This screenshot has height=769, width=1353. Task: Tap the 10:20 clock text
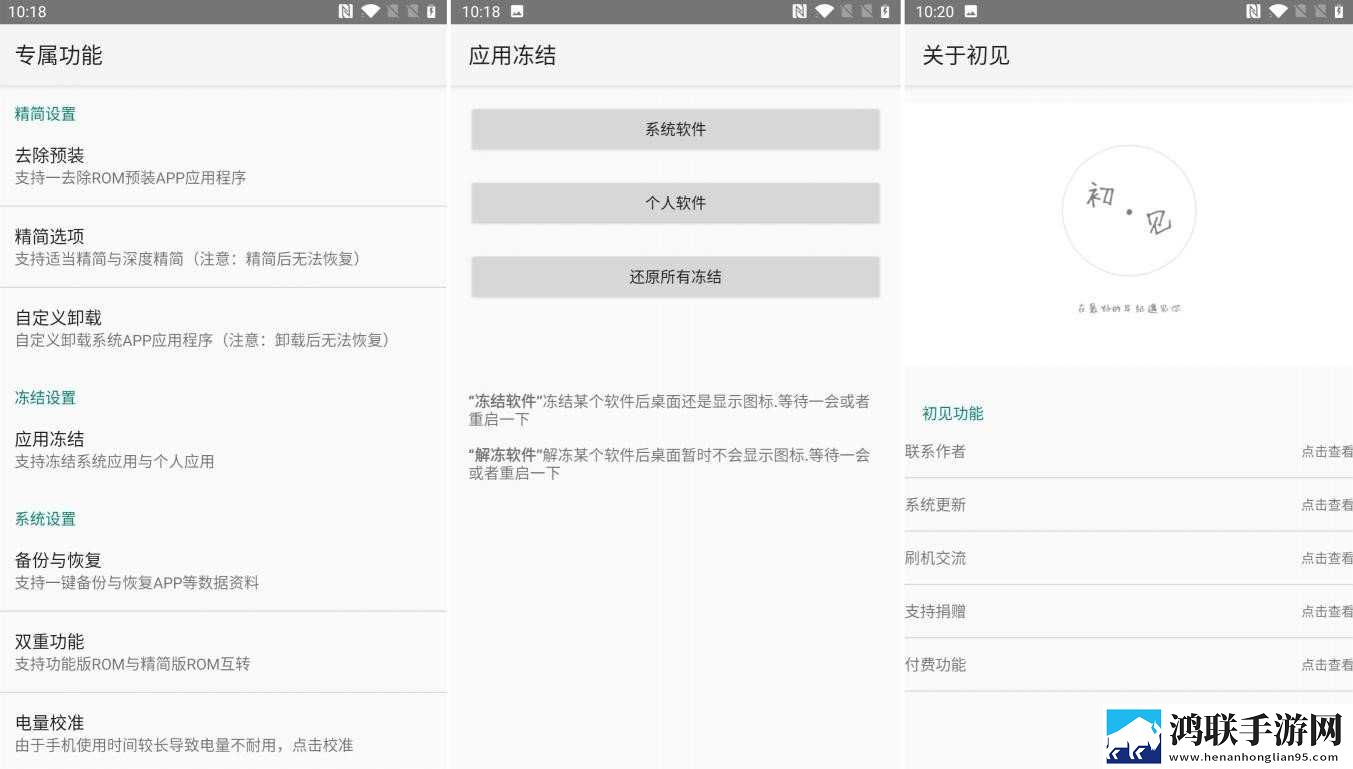pyautogui.click(x=935, y=12)
